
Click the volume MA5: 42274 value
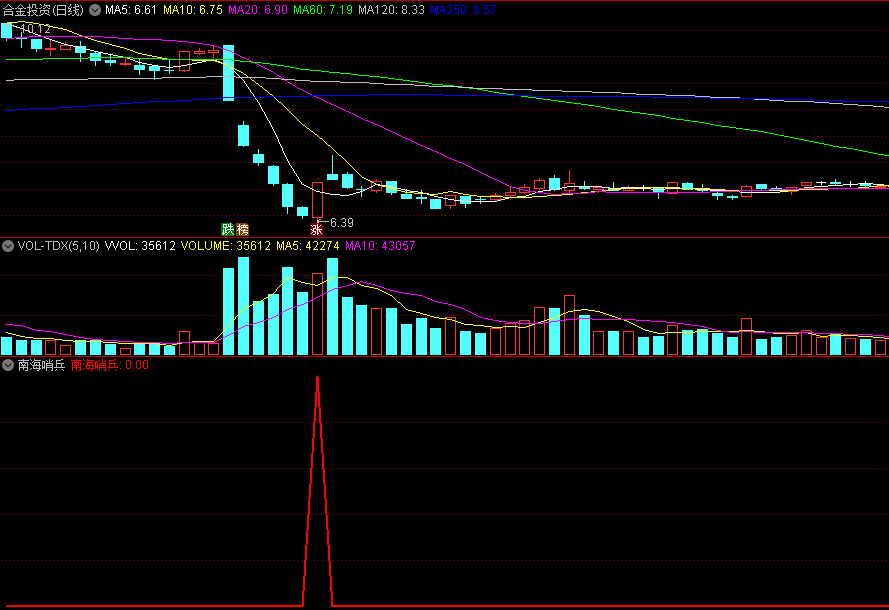point(308,246)
